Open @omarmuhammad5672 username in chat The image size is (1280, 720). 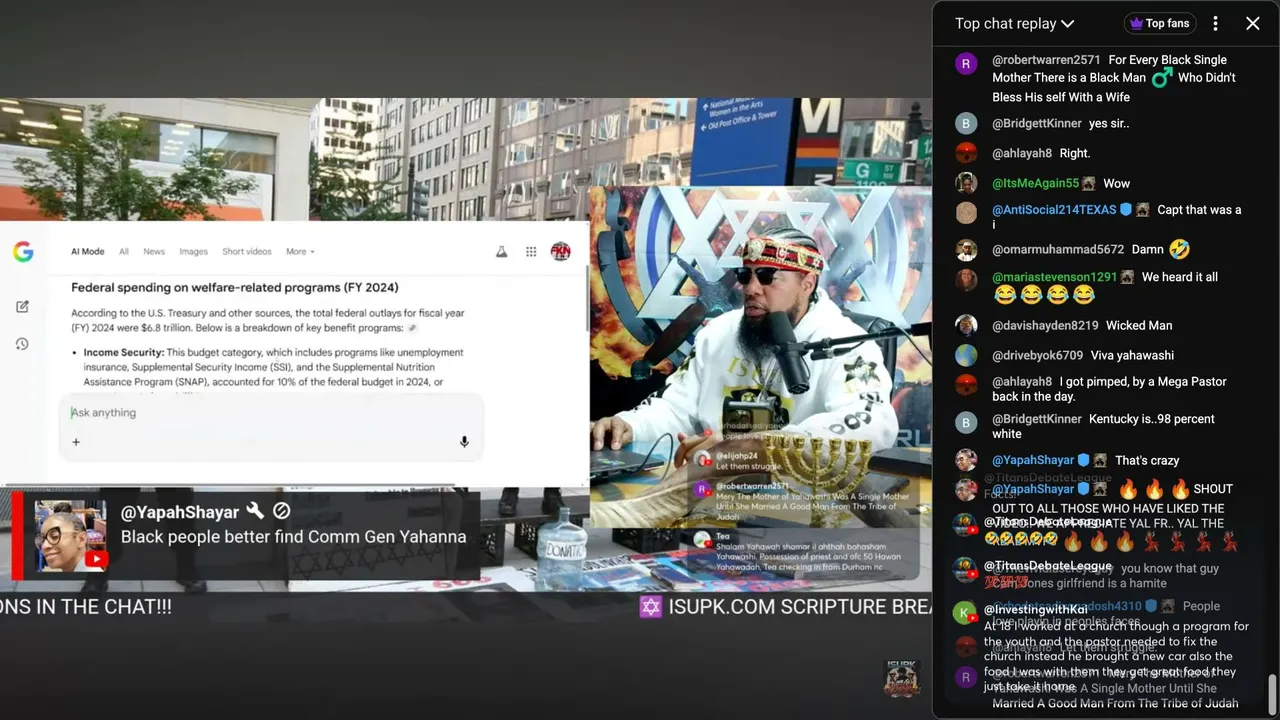(x=1058, y=250)
